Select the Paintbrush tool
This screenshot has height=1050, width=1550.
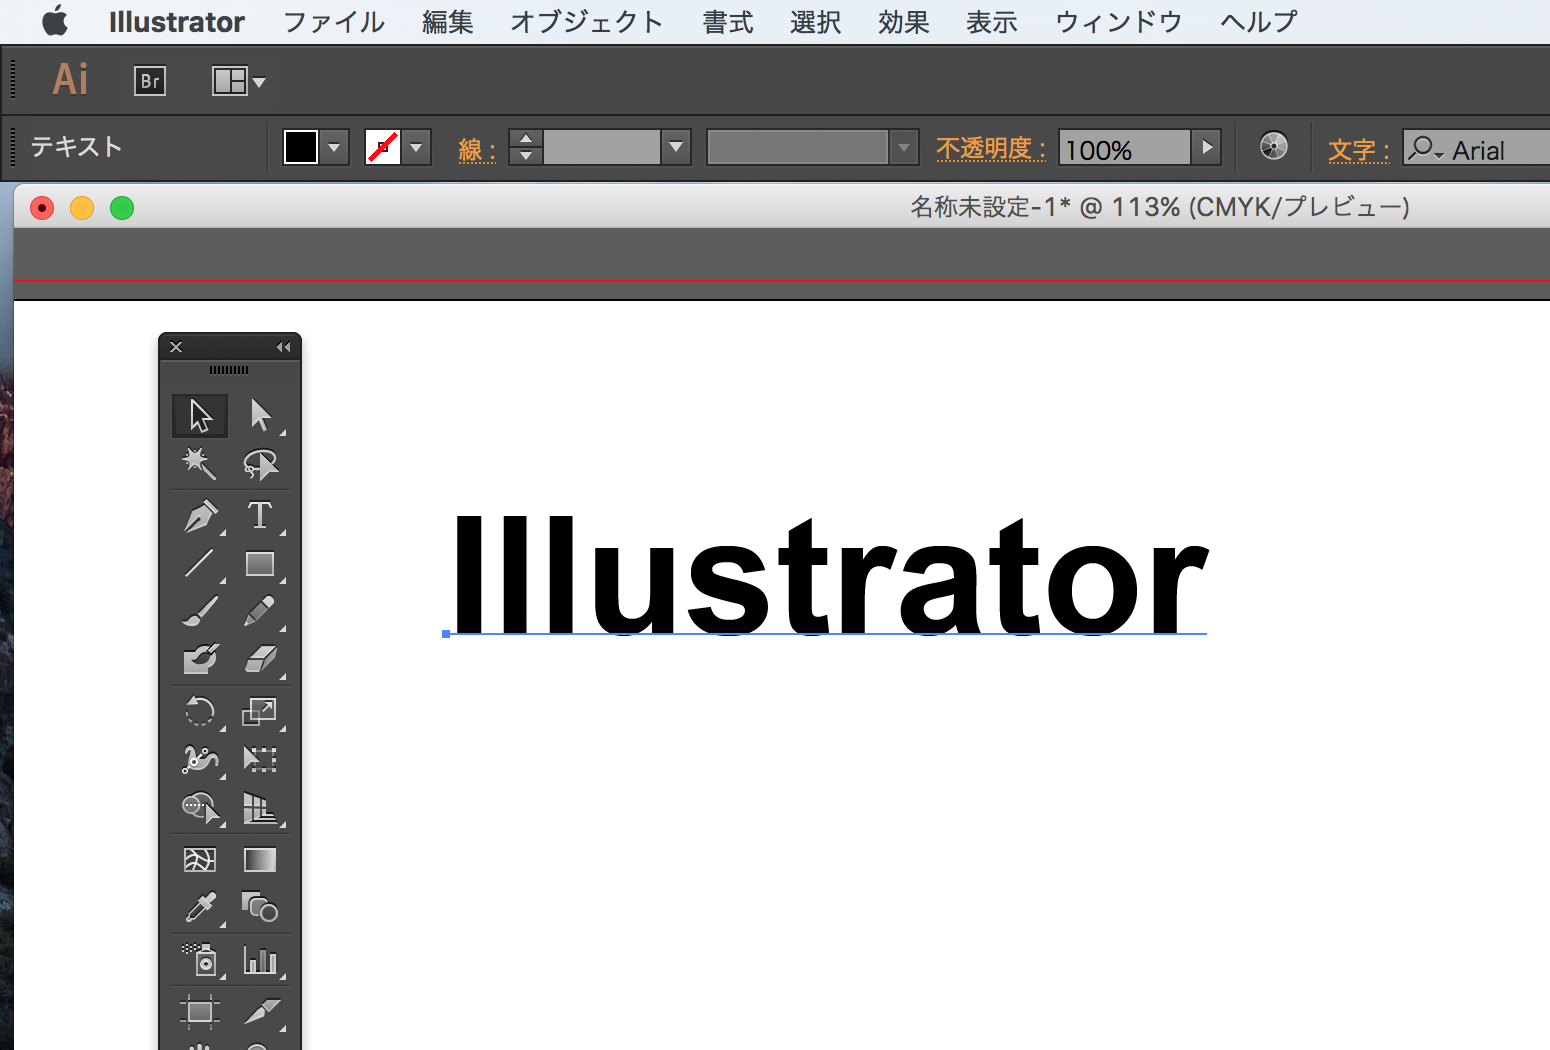(x=200, y=611)
